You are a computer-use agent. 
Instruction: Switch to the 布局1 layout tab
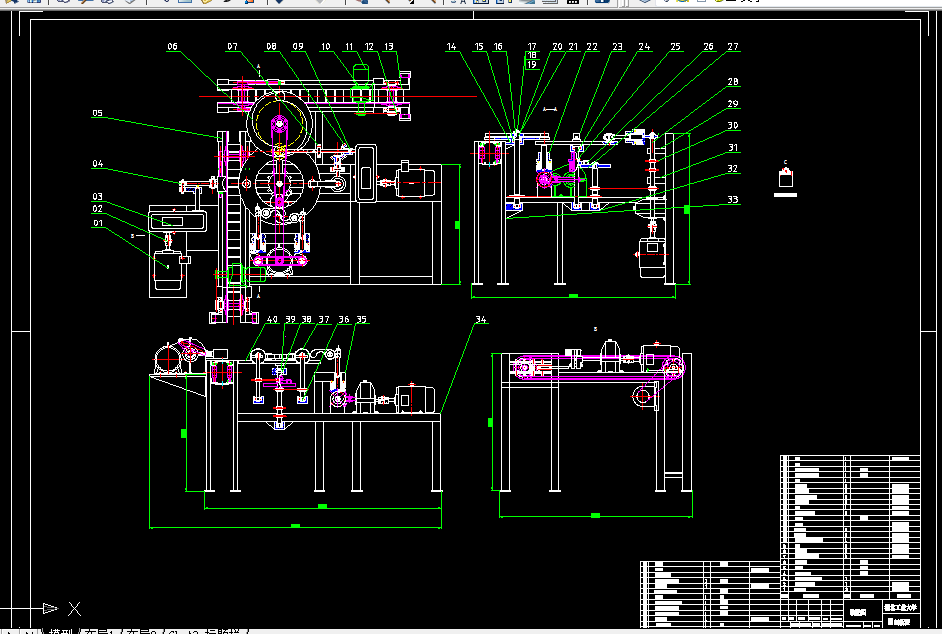pos(100,631)
